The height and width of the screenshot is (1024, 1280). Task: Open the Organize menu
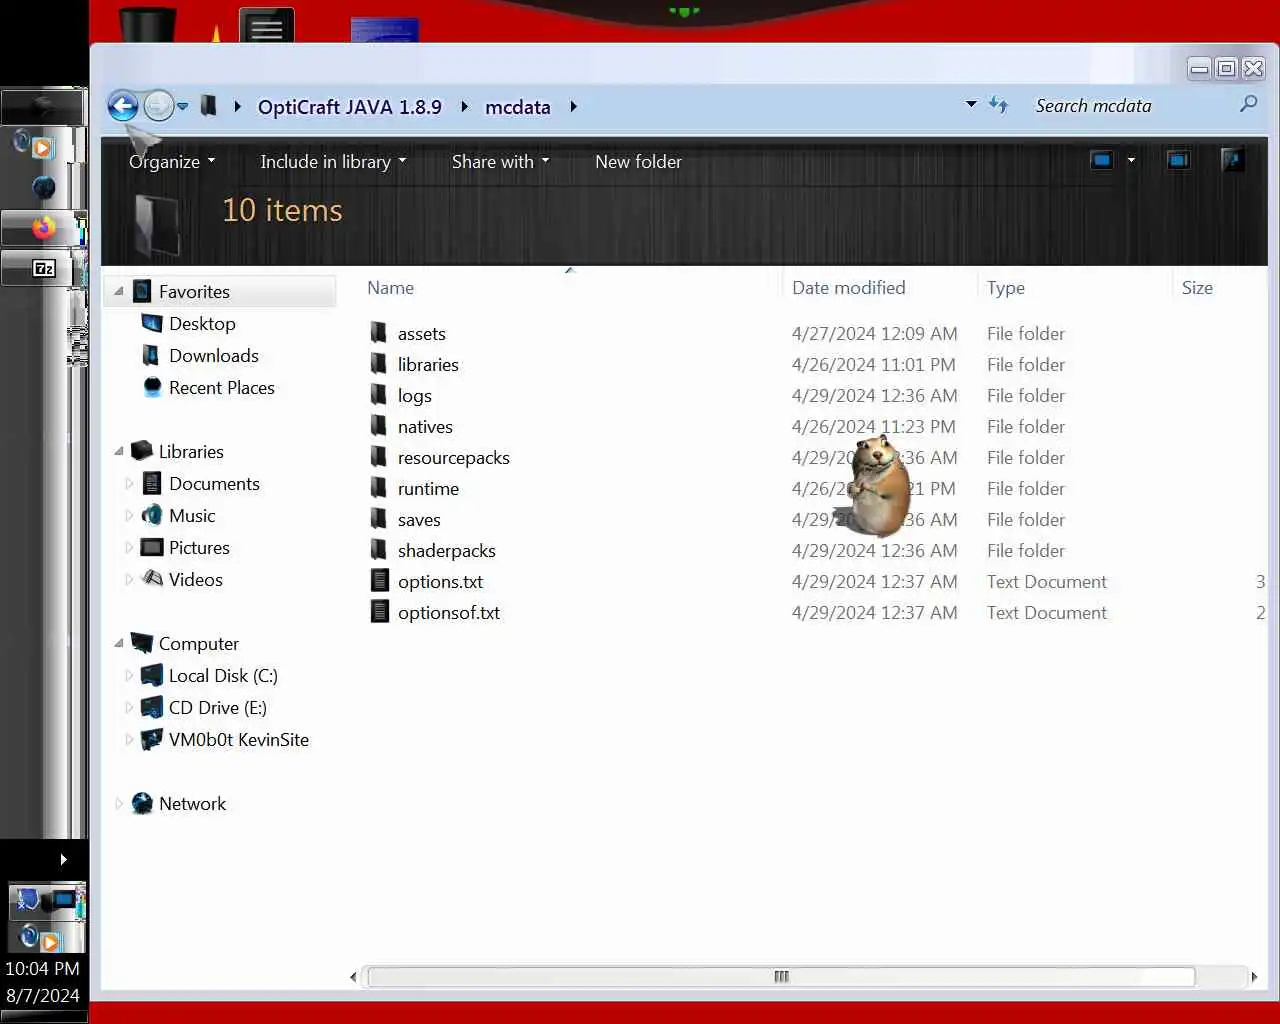click(172, 161)
